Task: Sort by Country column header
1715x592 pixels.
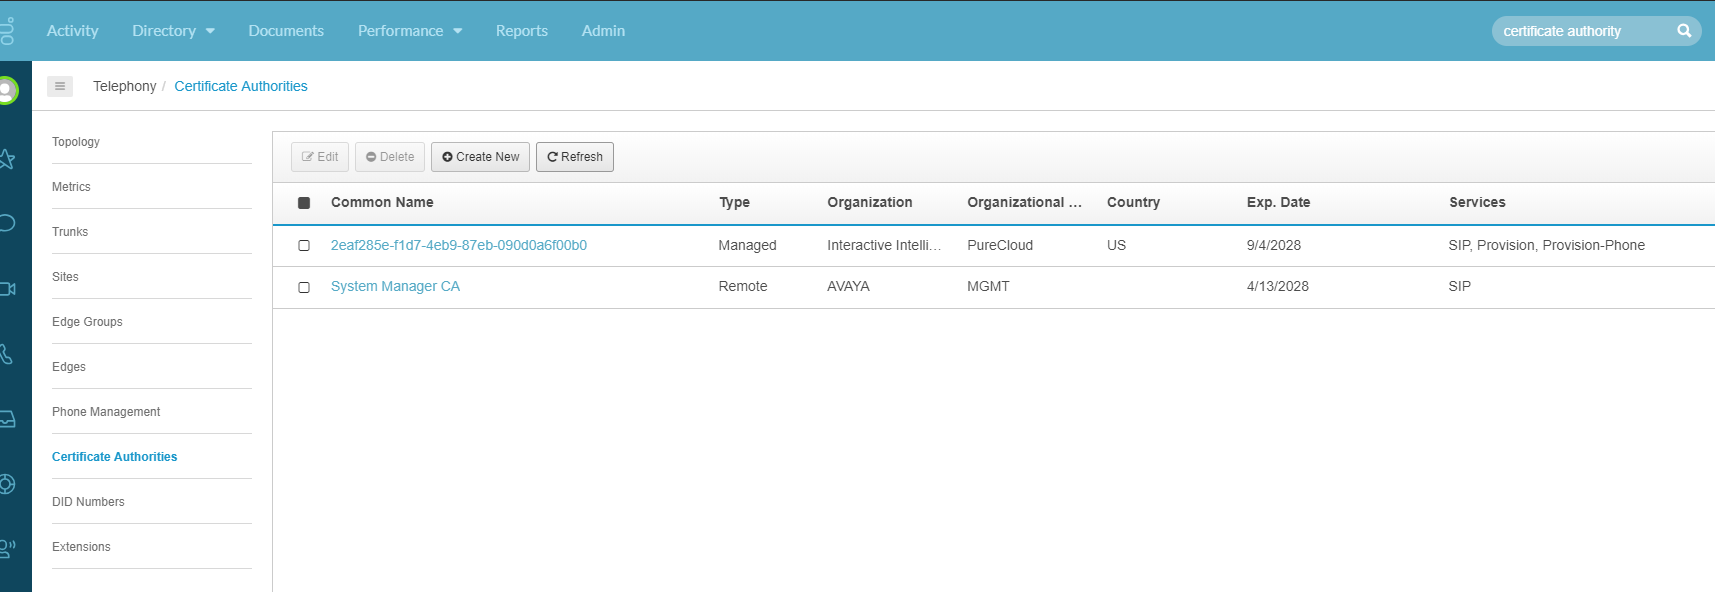Action: (1133, 202)
